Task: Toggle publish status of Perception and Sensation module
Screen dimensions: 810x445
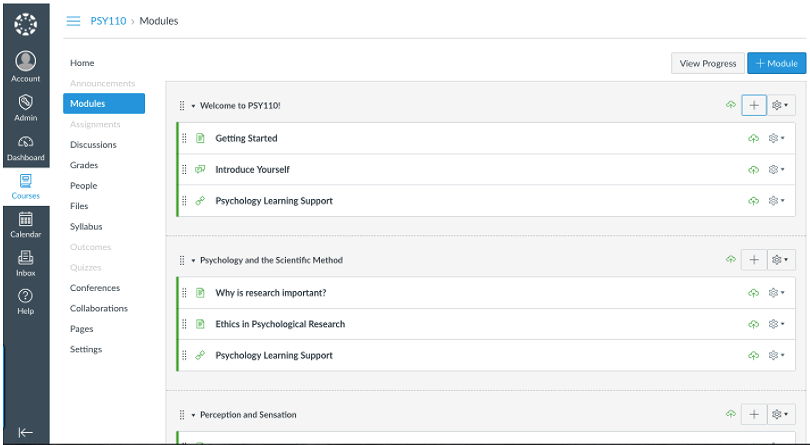Action: coord(730,414)
